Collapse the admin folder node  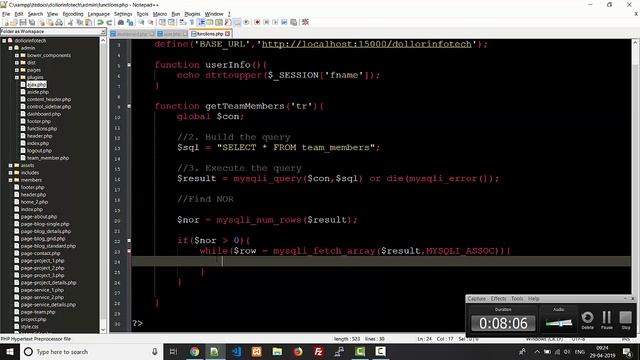point(11,48)
